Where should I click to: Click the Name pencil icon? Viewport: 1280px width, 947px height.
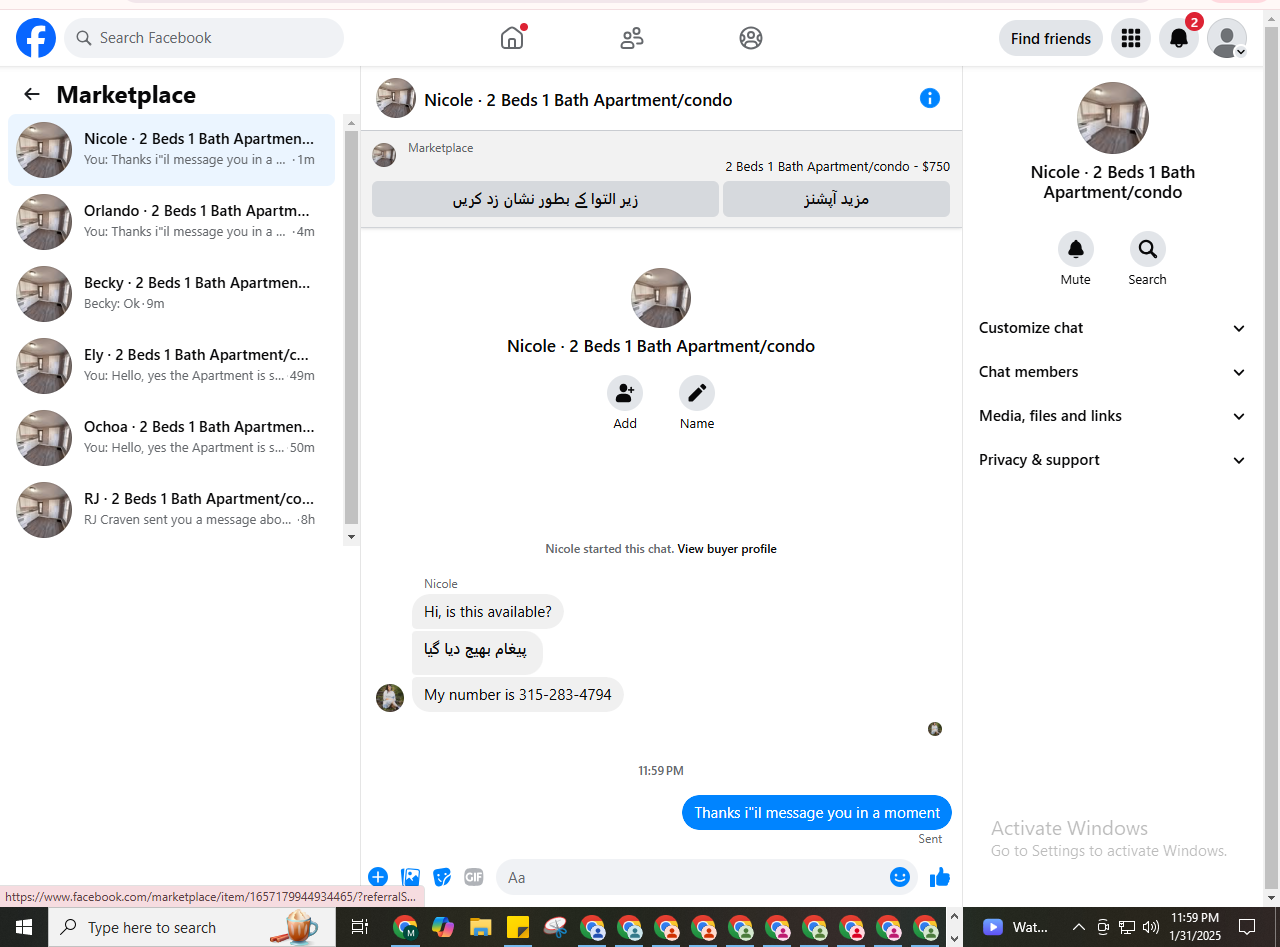[x=697, y=393]
